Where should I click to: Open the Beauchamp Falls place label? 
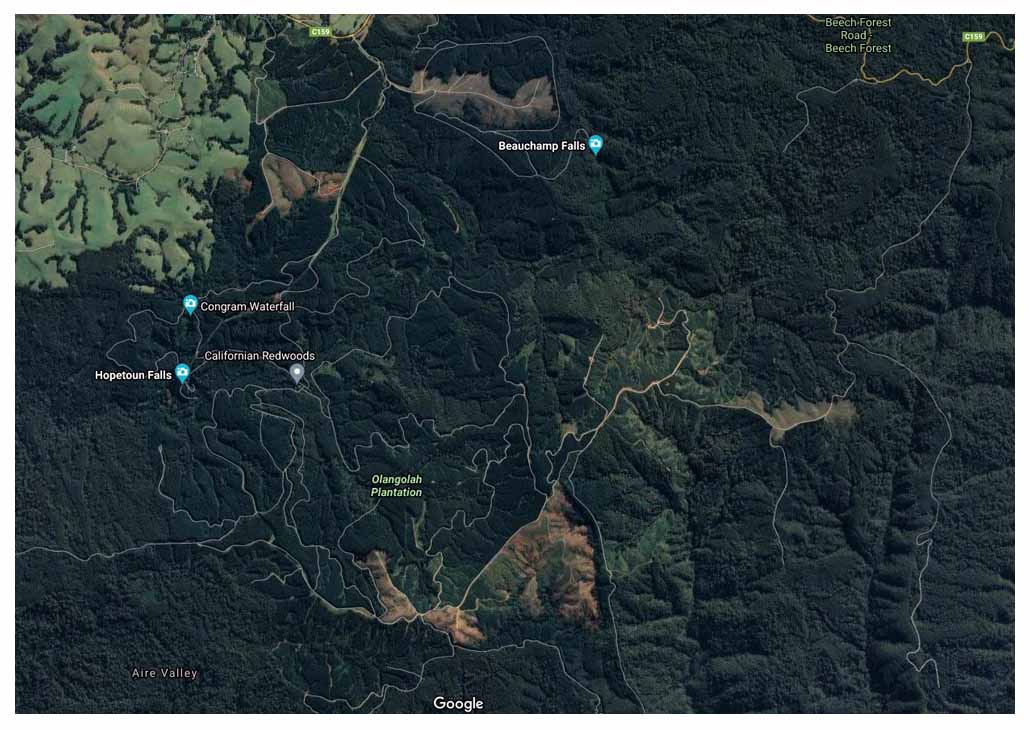541,146
